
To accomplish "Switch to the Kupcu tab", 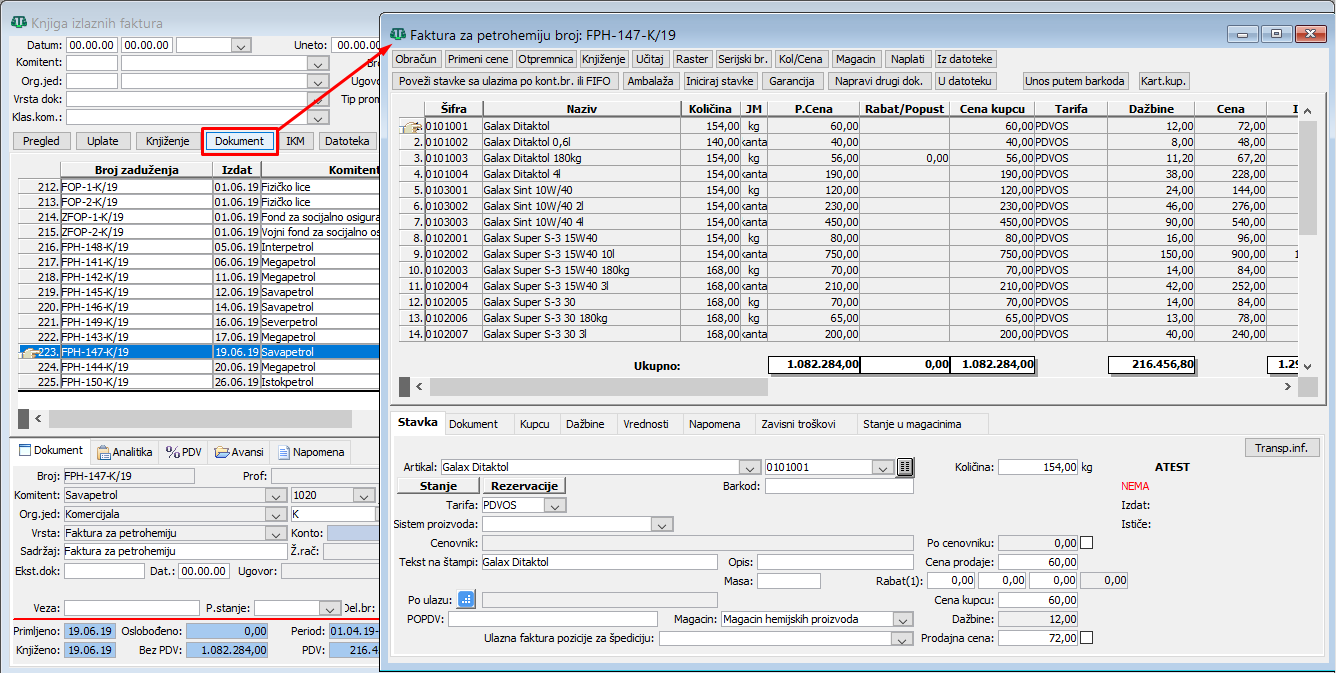I will coord(535,424).
